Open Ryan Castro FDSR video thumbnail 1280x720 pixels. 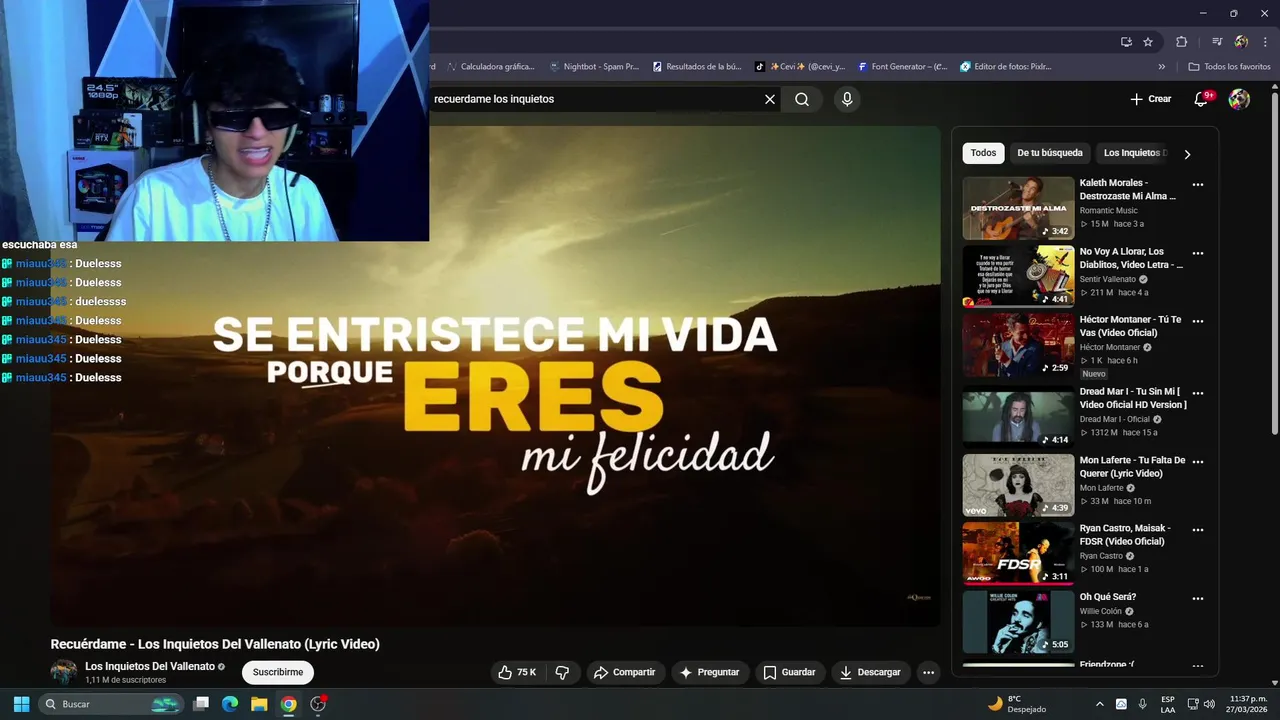point(1018,553)
